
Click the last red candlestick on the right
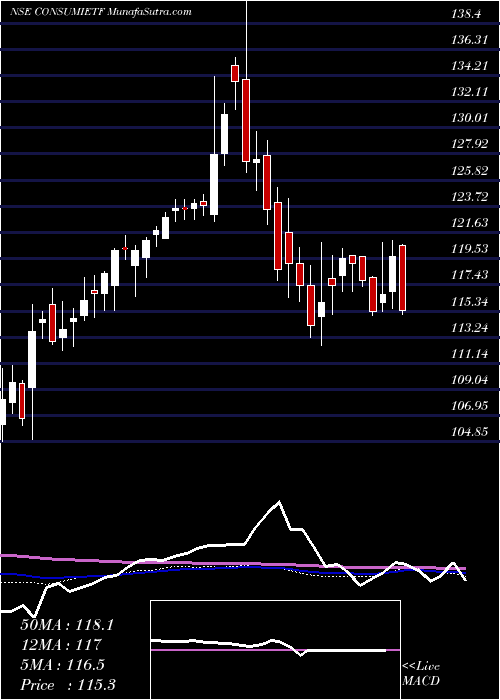click(x=402, y=278)
